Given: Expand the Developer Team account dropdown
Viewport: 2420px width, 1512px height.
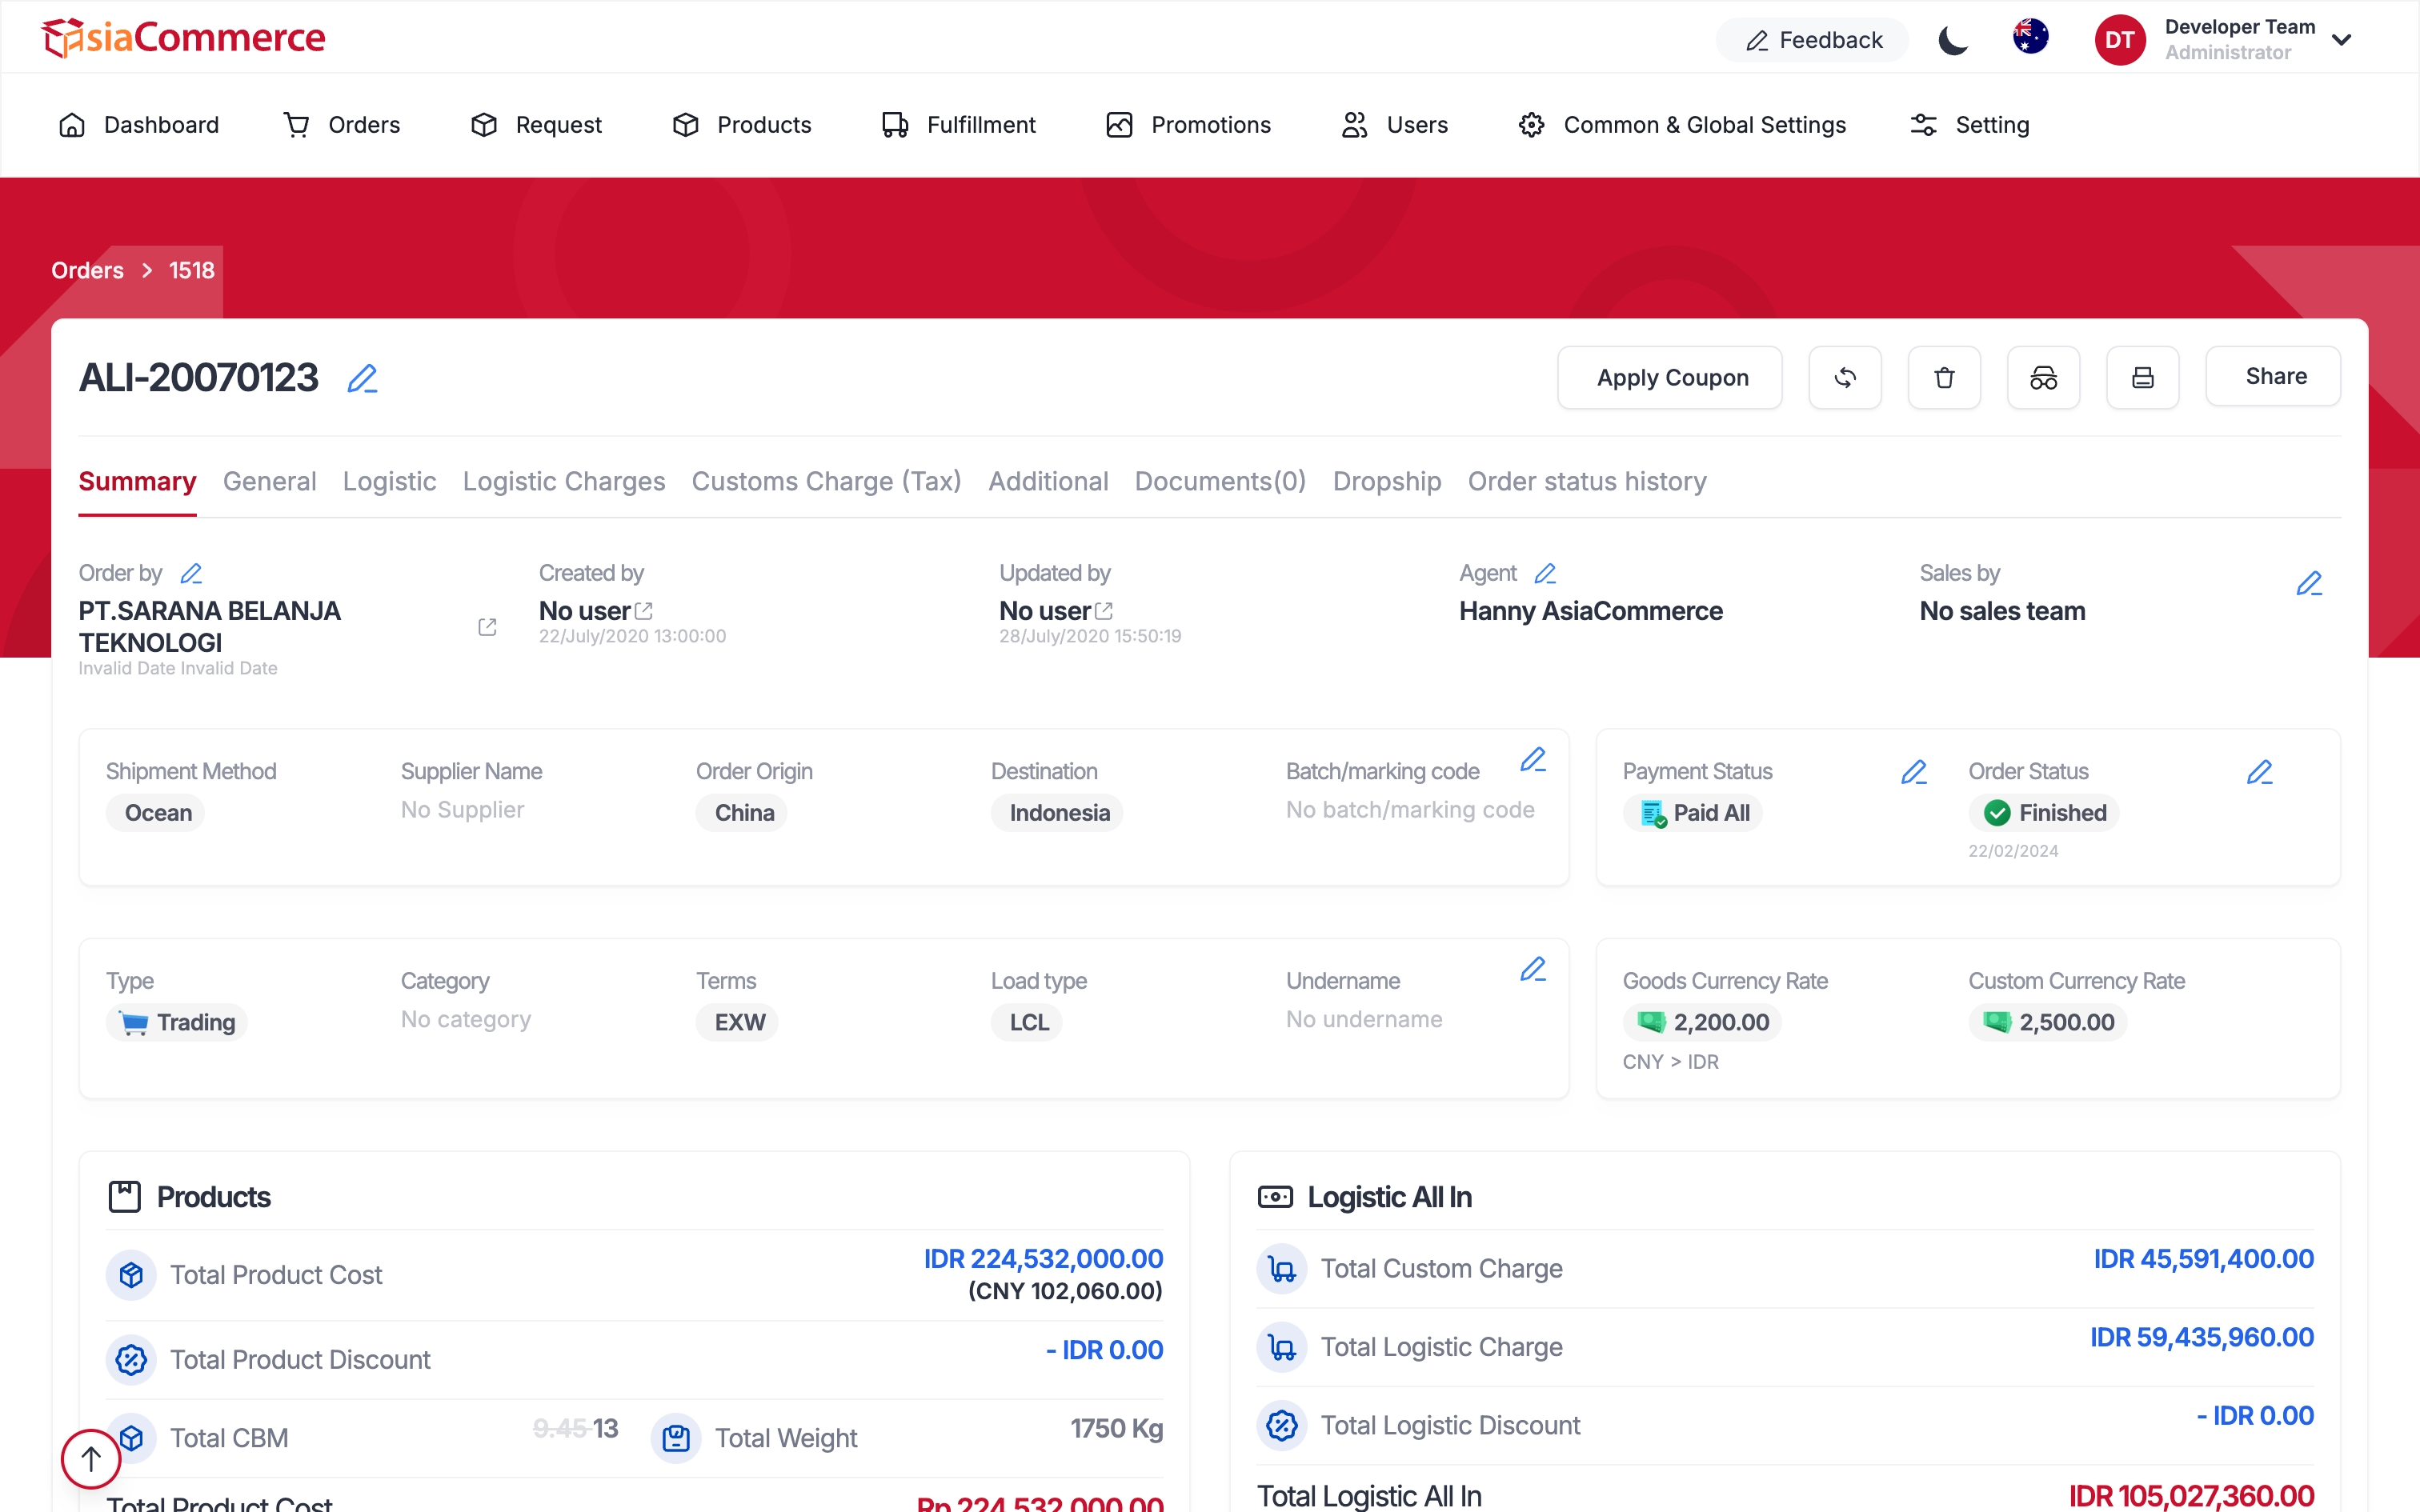Looking at the screenshot, I should point(2341,40).
